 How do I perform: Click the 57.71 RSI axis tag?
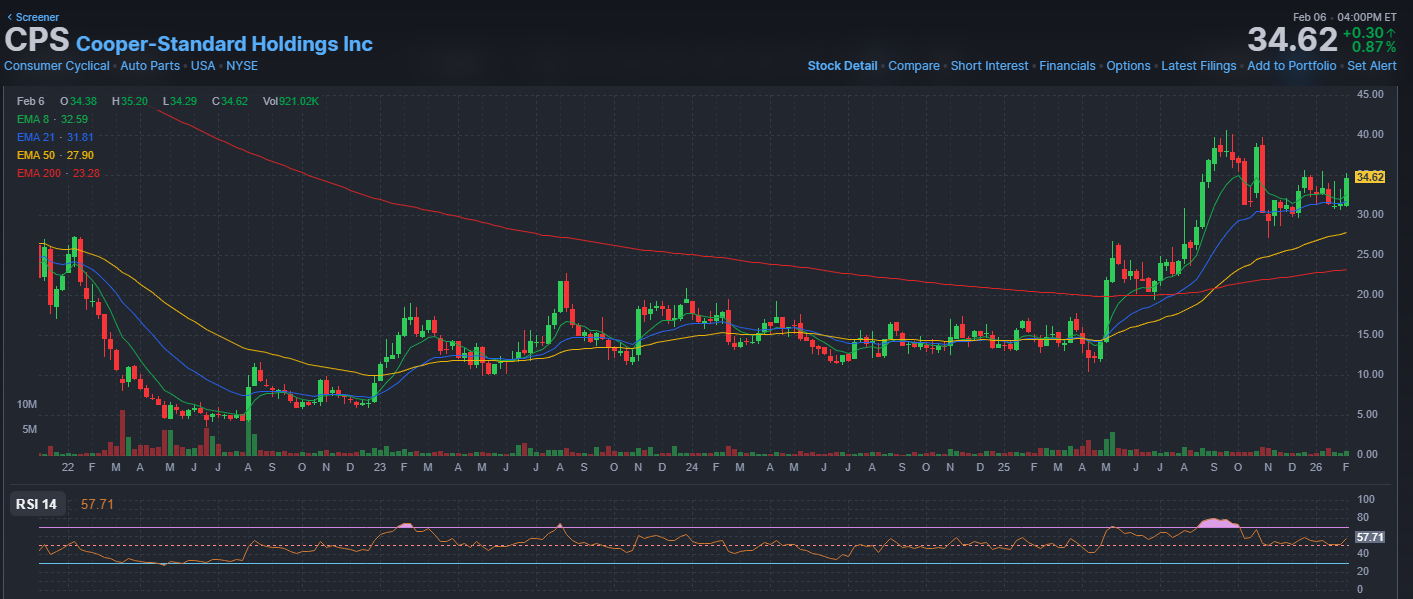coord(1370,537)
